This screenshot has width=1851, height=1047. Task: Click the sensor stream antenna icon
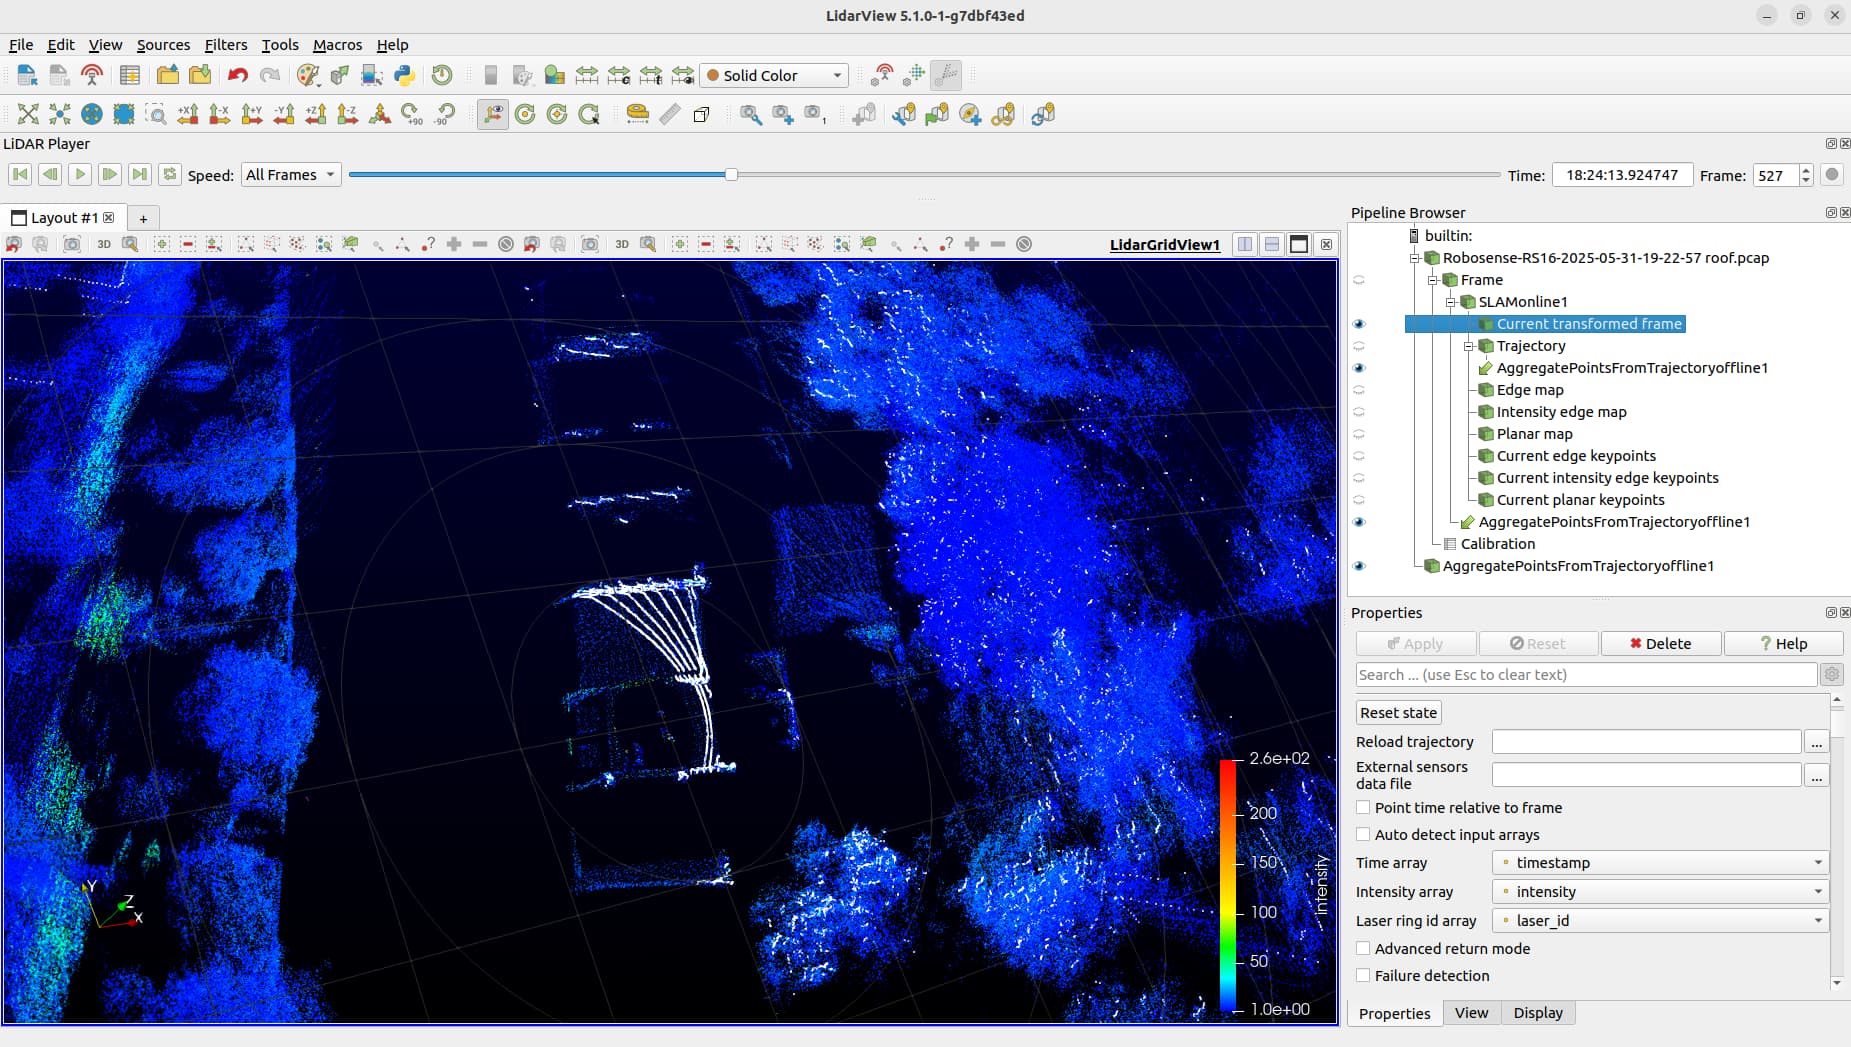coord(92,75)
